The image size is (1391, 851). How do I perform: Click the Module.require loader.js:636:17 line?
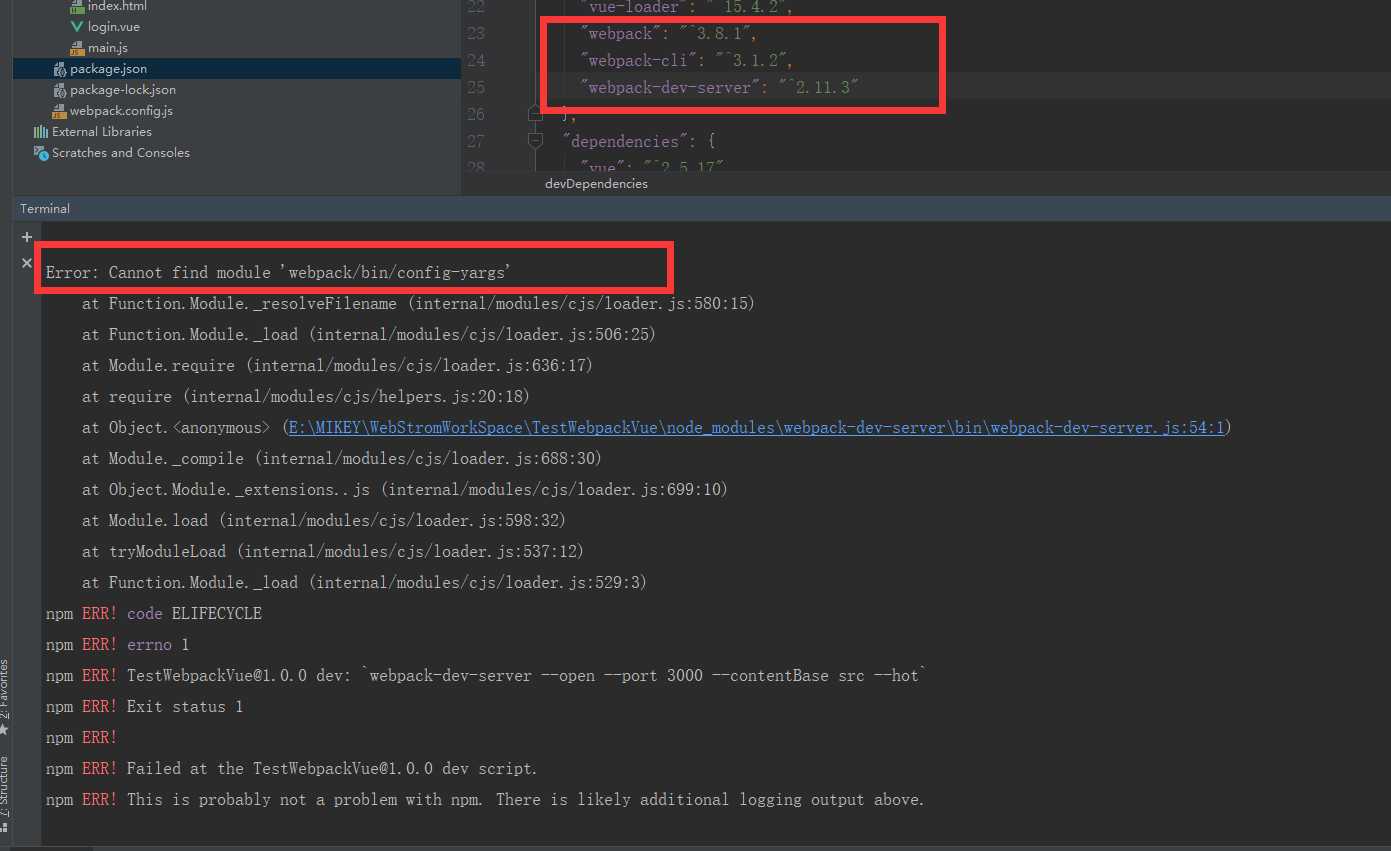click(x=337, y=366)
